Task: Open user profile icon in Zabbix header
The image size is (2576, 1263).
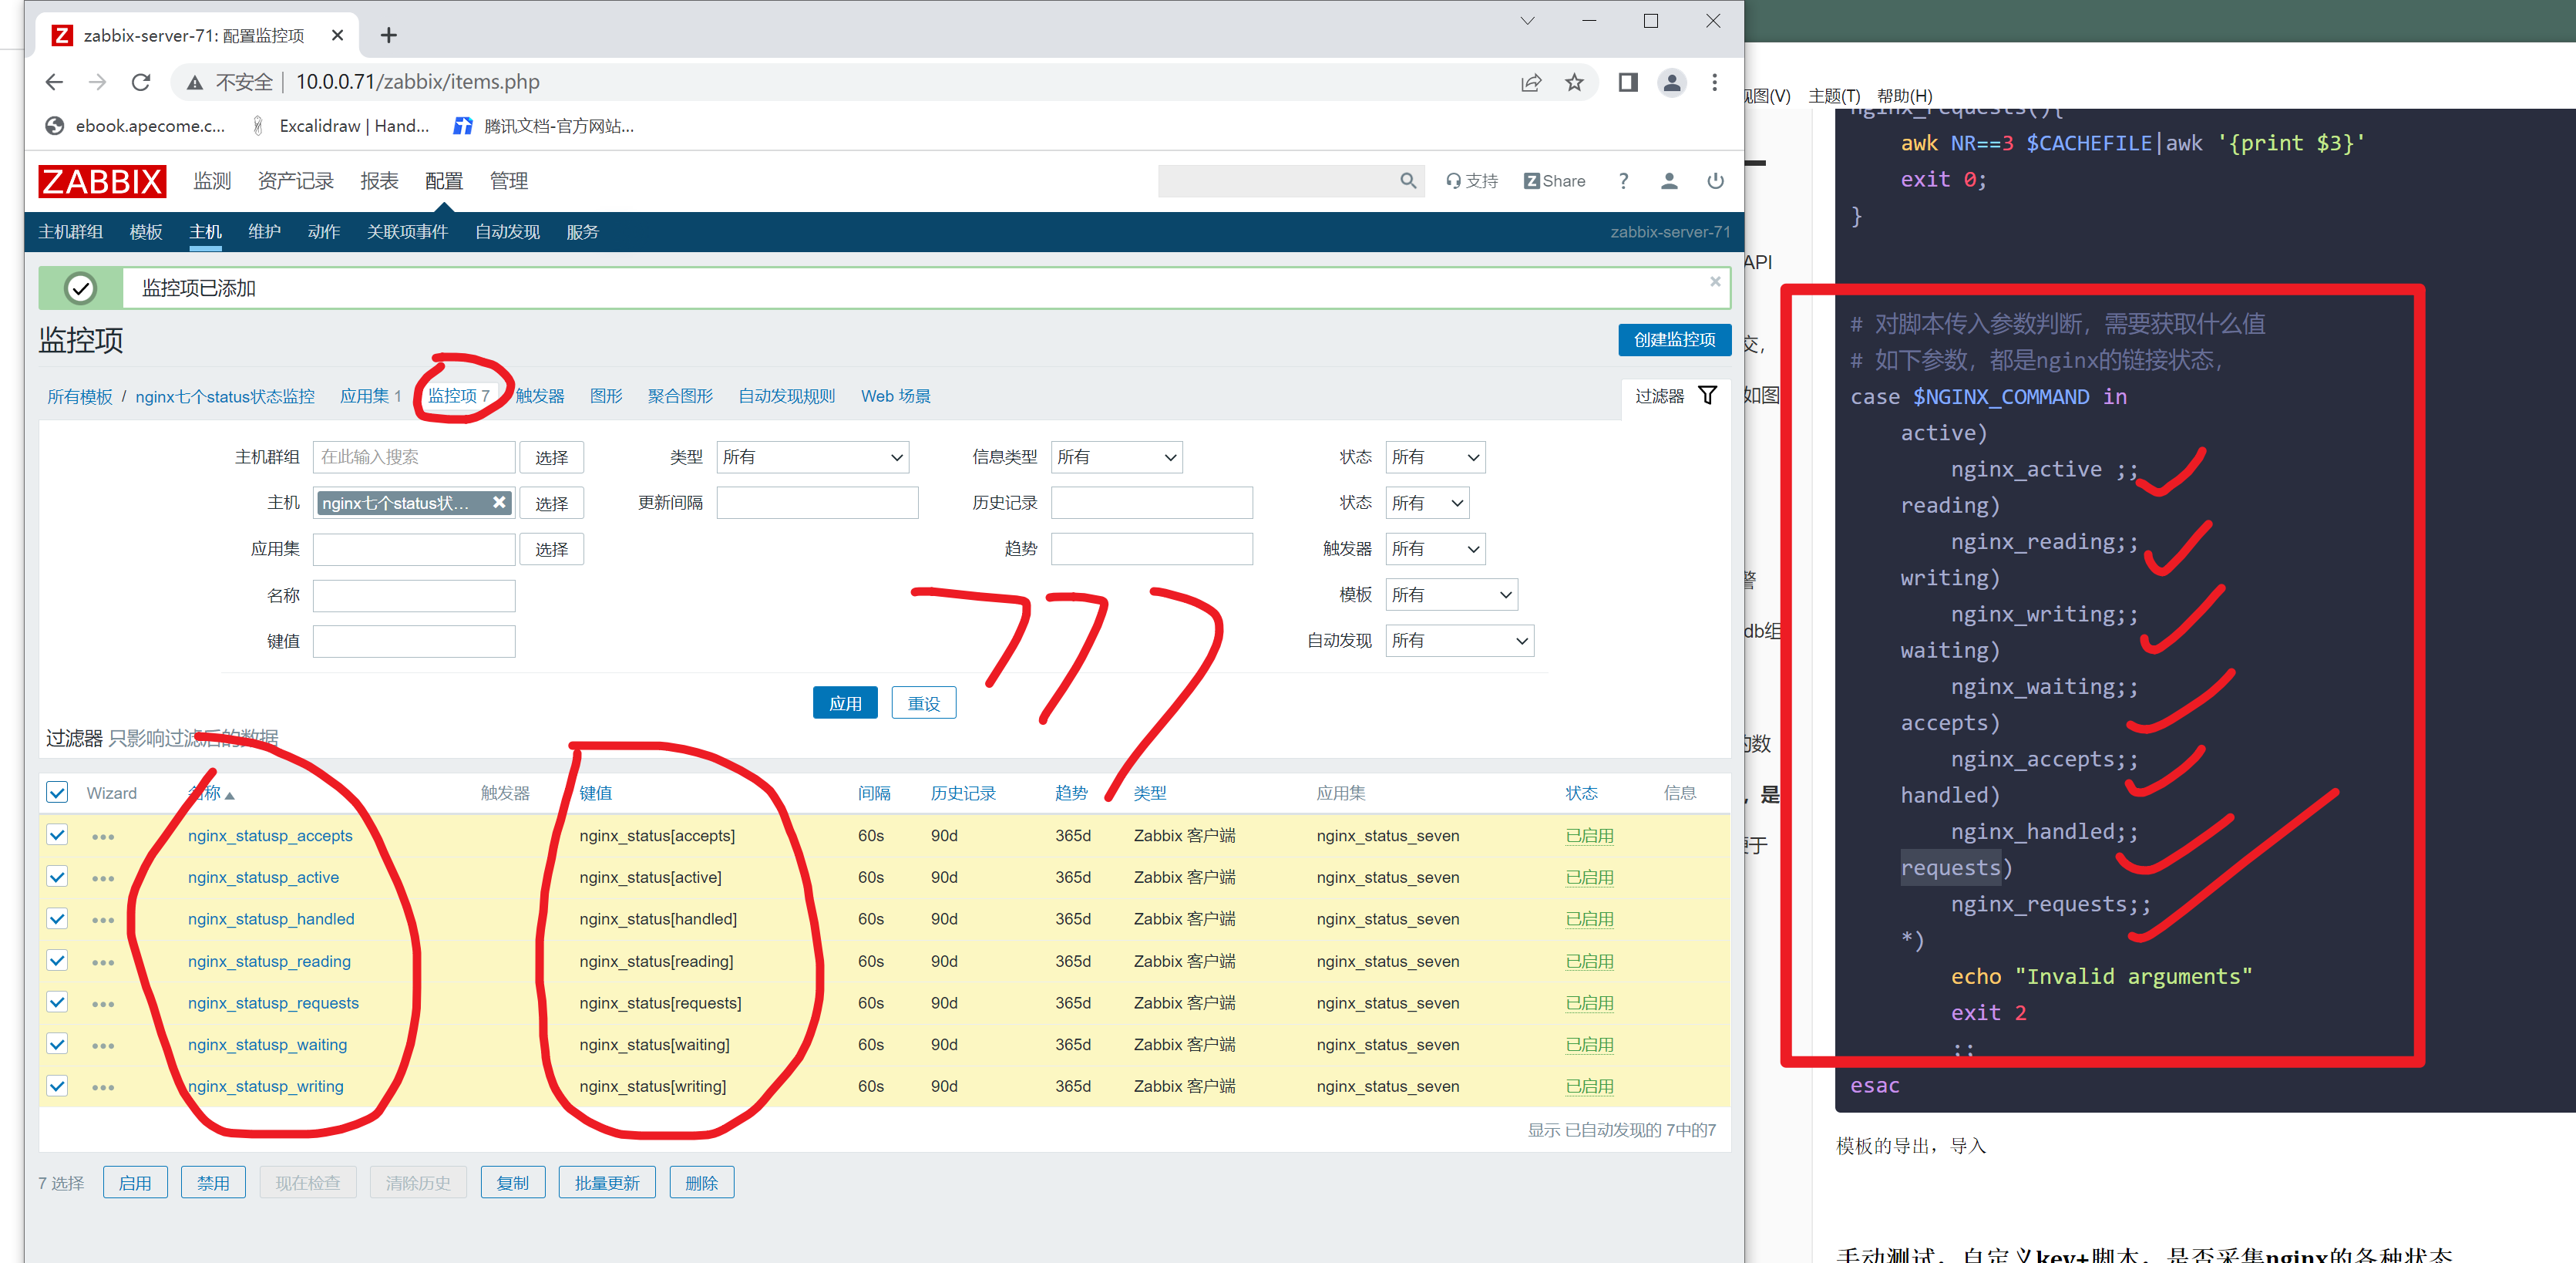Action: click(x=1669, y=181)
